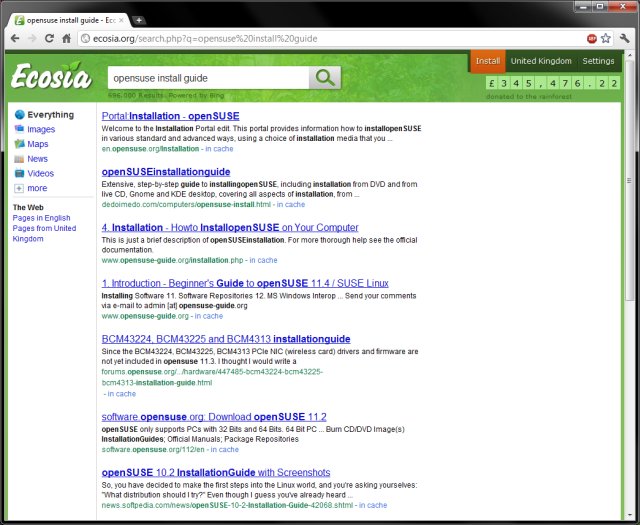Open cached copy of software.opensuse.org/112/en
The height and width of the screenshot is (525, 640).
pos(224,449)
